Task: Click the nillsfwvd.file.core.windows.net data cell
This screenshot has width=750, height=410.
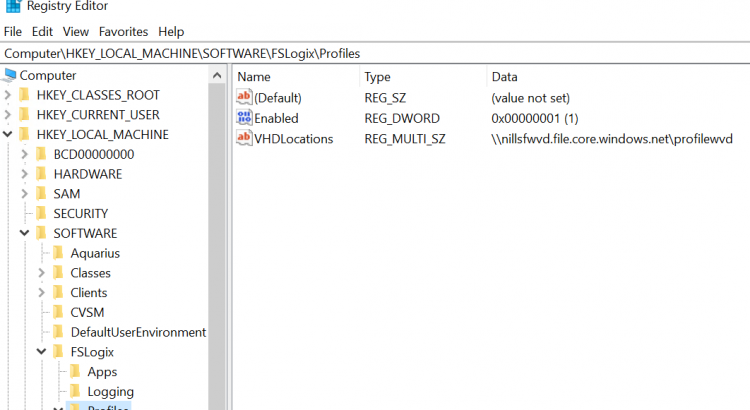Action: coord(612,139)
